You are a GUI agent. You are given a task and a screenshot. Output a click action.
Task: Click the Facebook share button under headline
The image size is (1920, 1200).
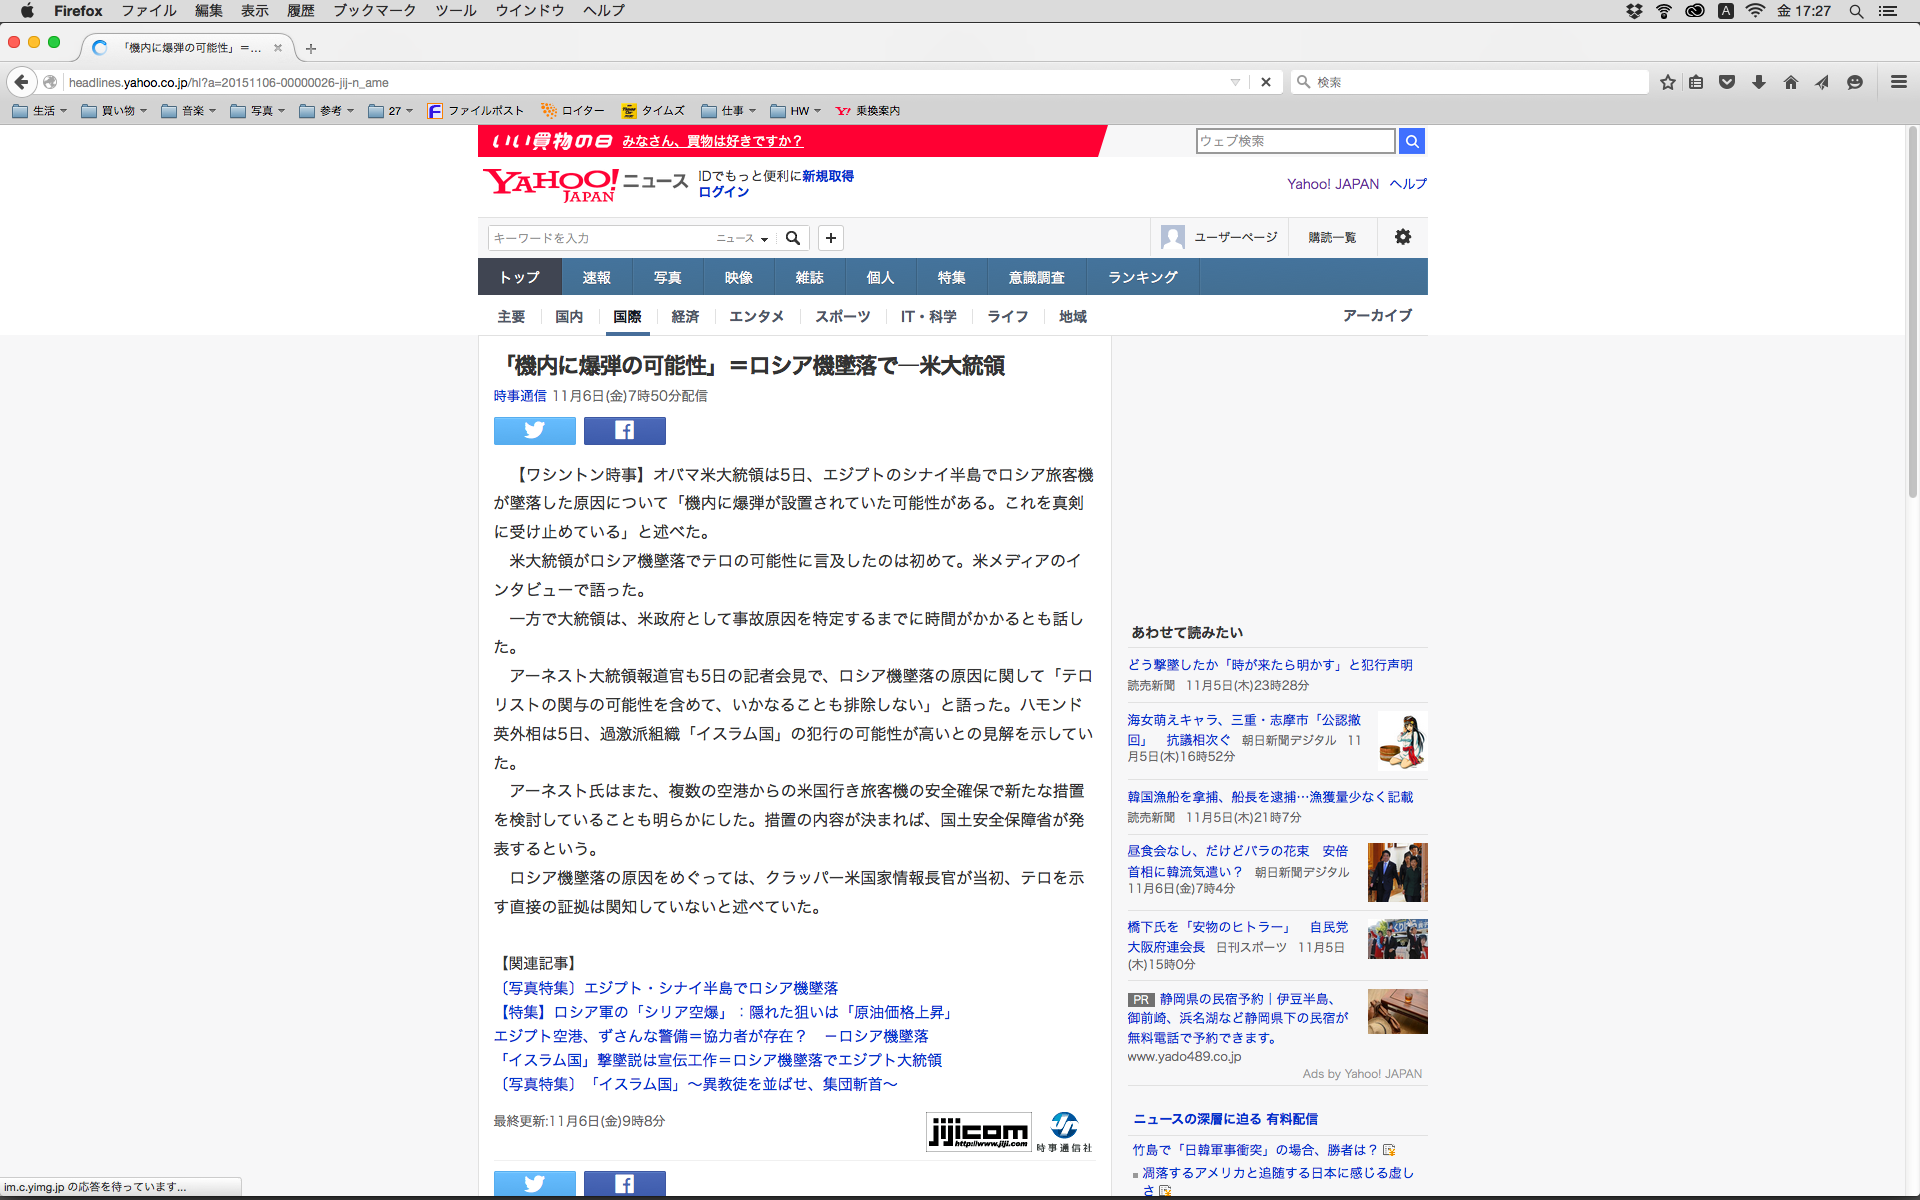coord(624,430)
